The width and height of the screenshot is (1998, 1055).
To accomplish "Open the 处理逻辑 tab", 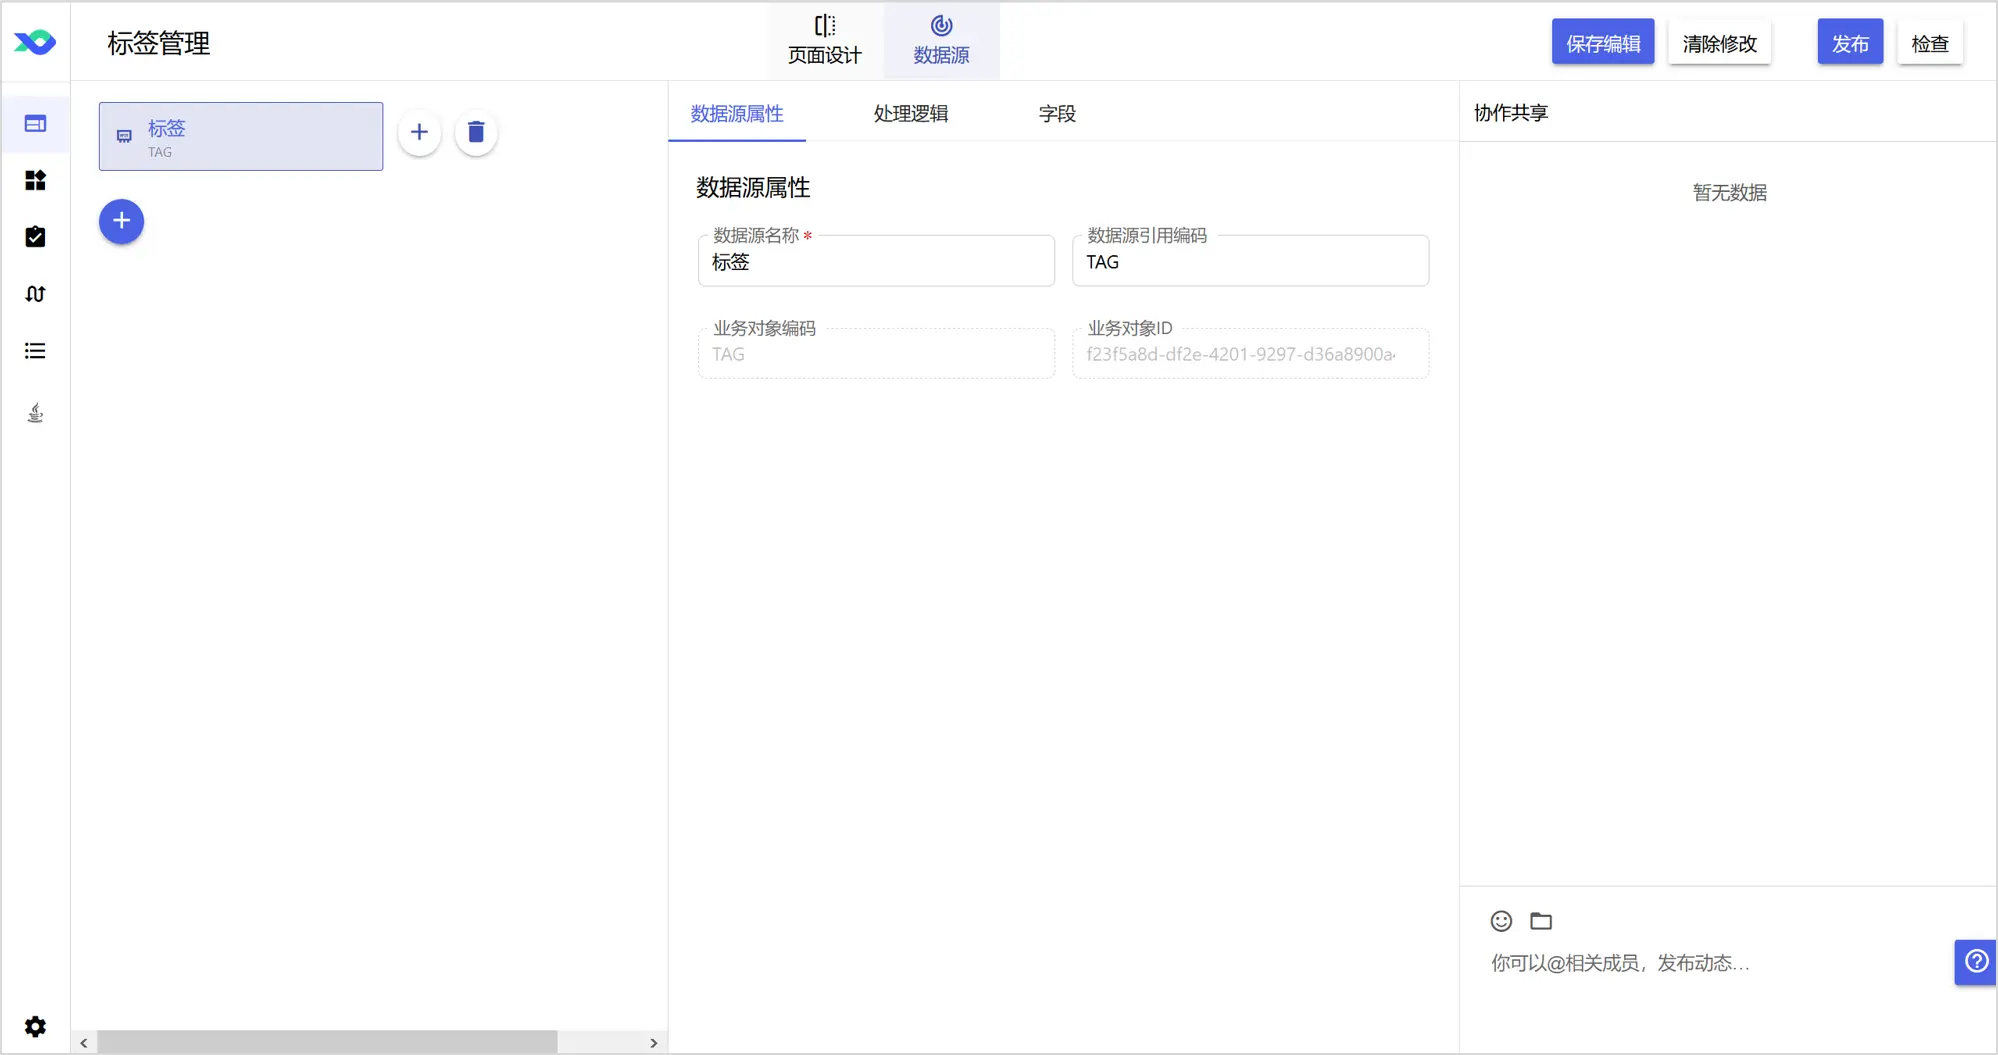I will point(911,113).
